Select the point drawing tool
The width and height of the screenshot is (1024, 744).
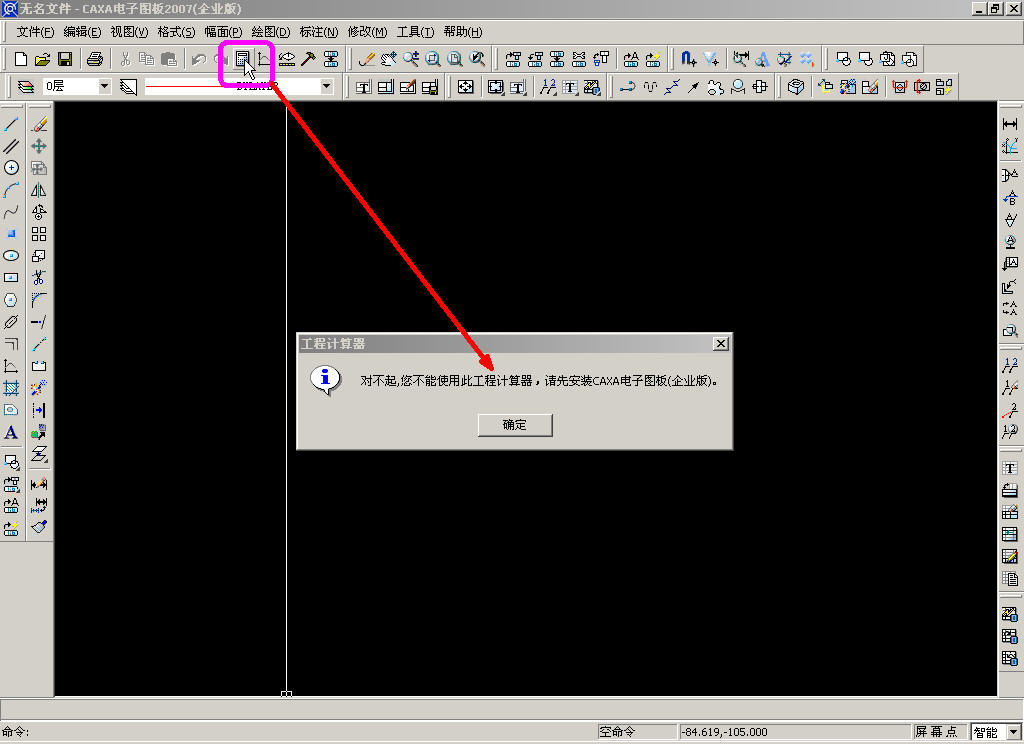pos(11,234)
